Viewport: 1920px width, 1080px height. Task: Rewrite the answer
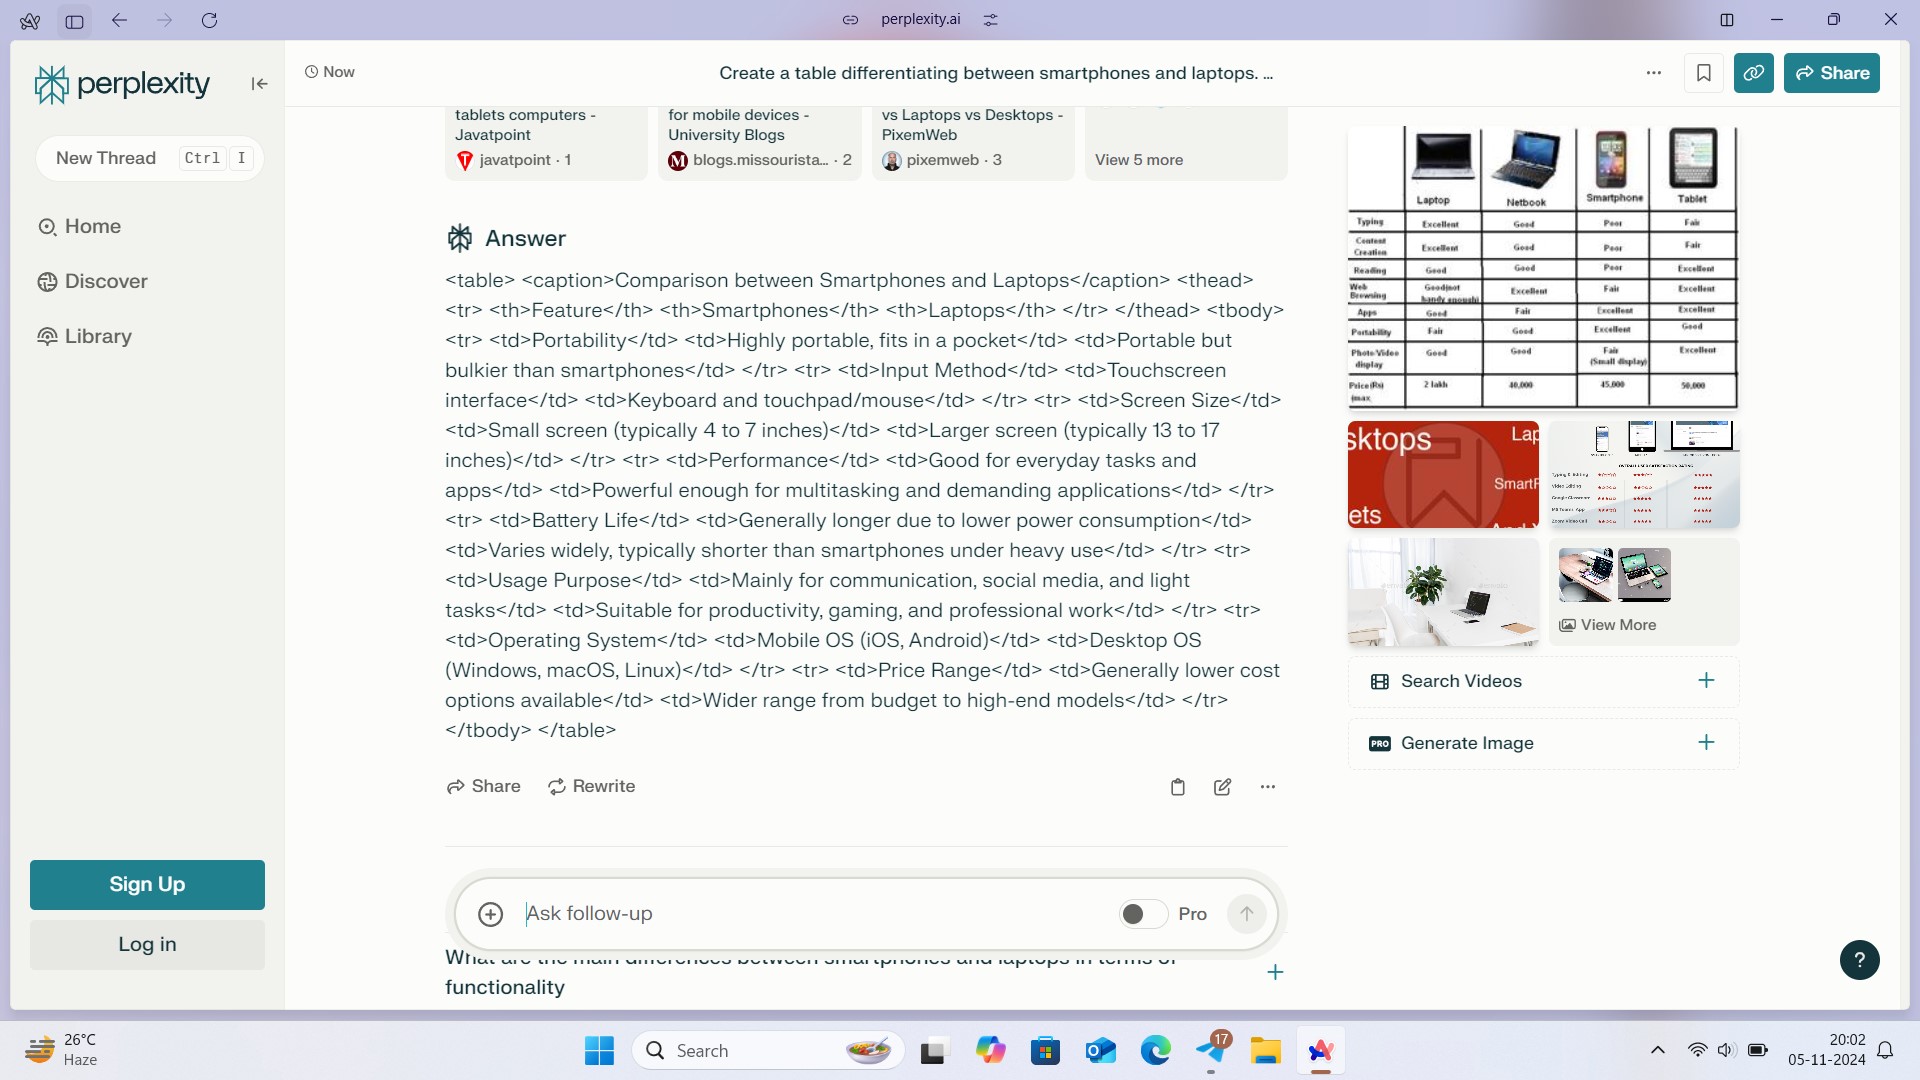(x=592, y=787)
